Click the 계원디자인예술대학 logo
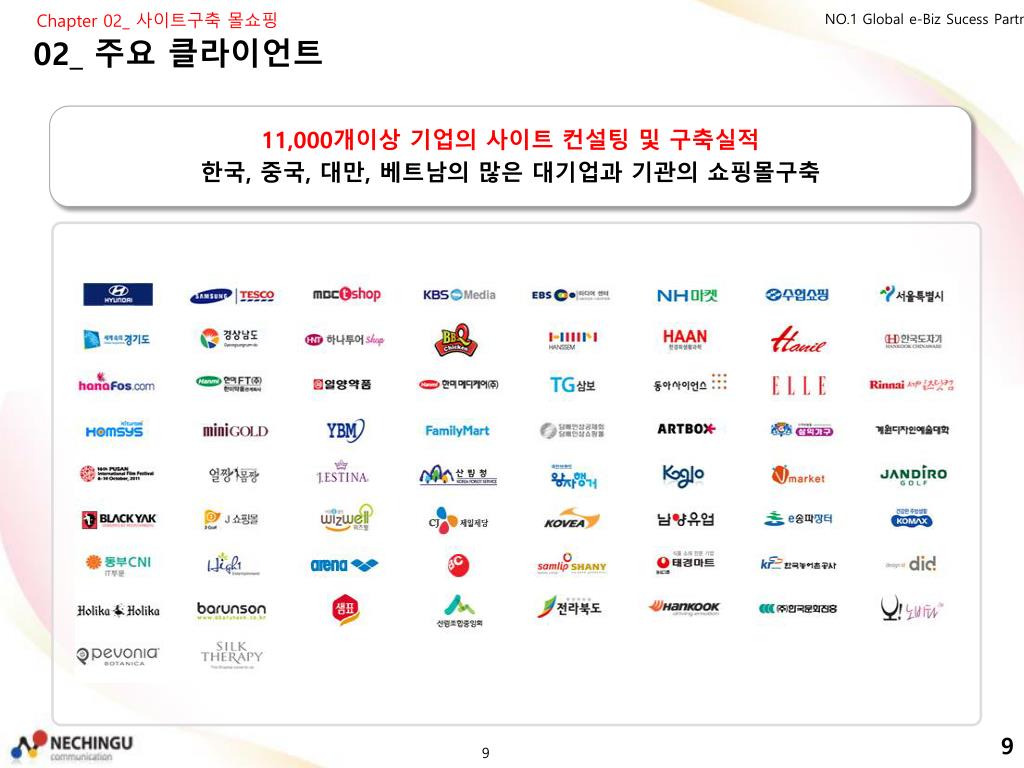Viewport: 1024px width, 768px height. (912, 430)
